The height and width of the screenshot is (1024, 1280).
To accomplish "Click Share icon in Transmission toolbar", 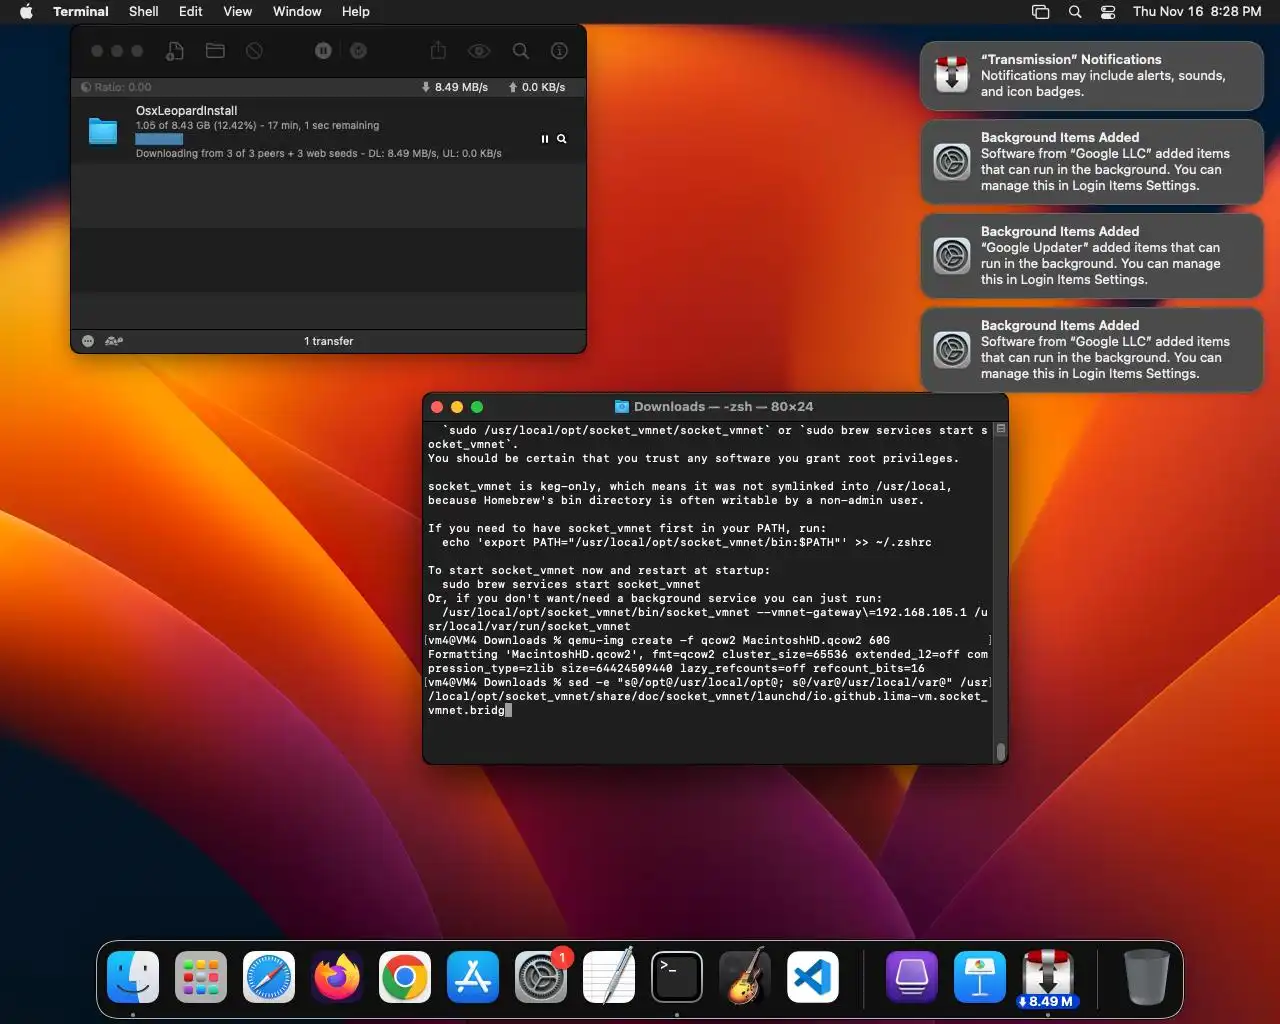I will [438, 50].
